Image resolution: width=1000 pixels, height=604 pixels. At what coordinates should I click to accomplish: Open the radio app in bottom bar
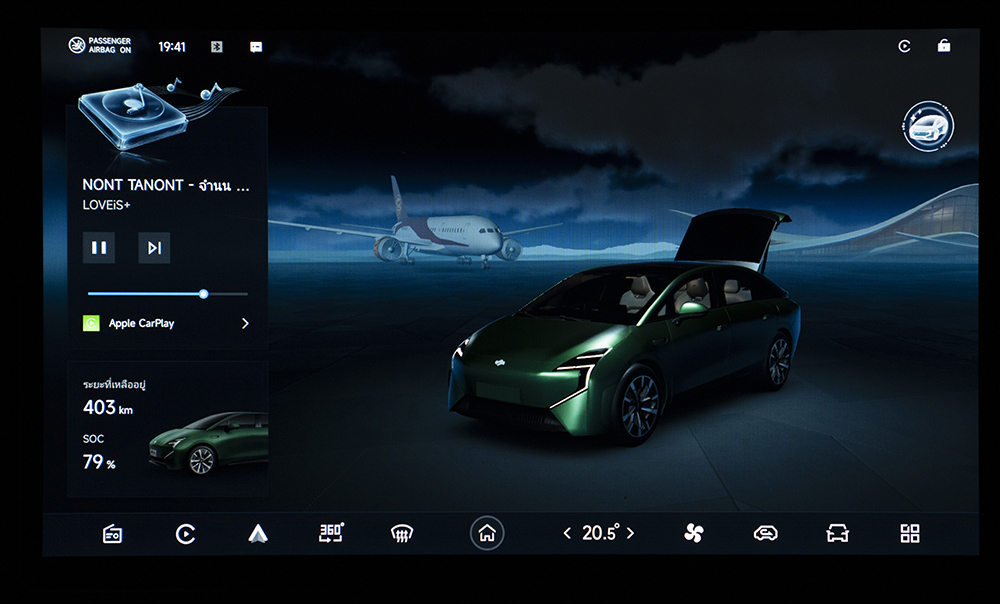[112, 534]
